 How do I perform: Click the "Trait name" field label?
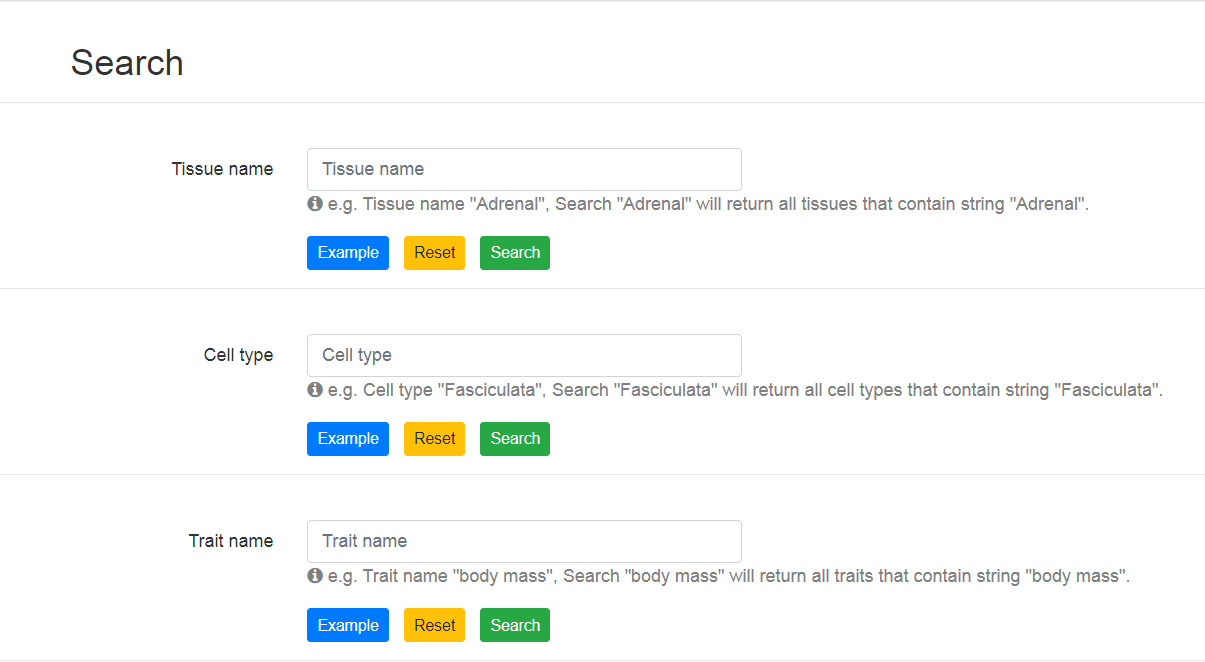pos(231,541)
